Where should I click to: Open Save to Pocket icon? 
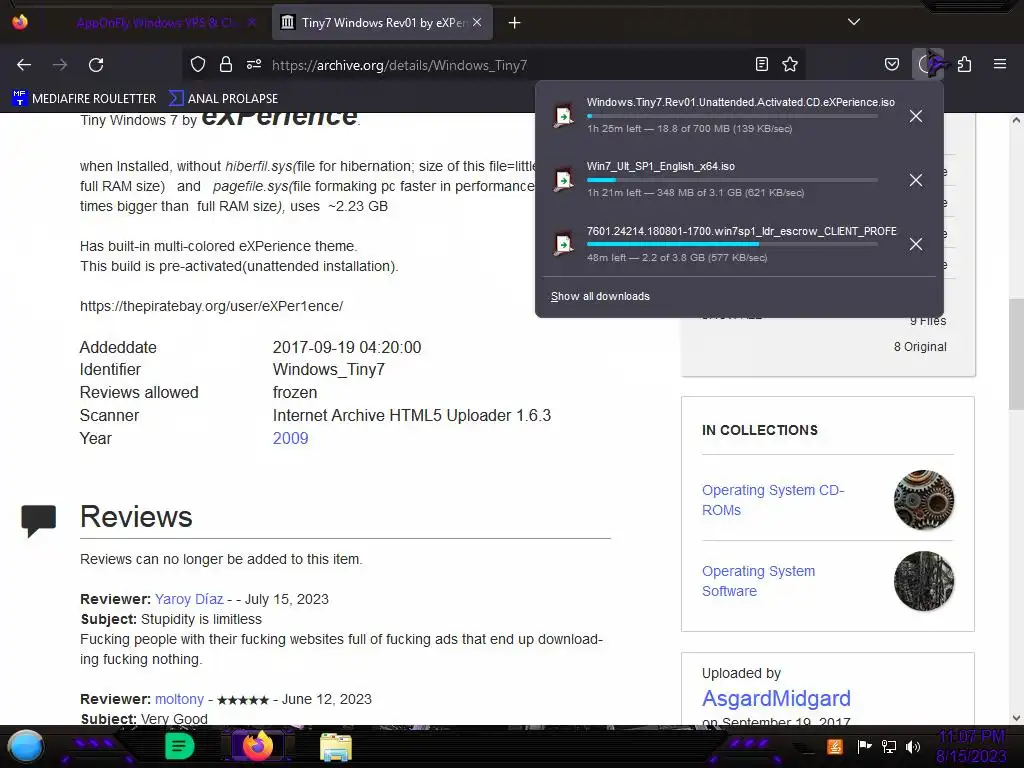click(892, 64)
